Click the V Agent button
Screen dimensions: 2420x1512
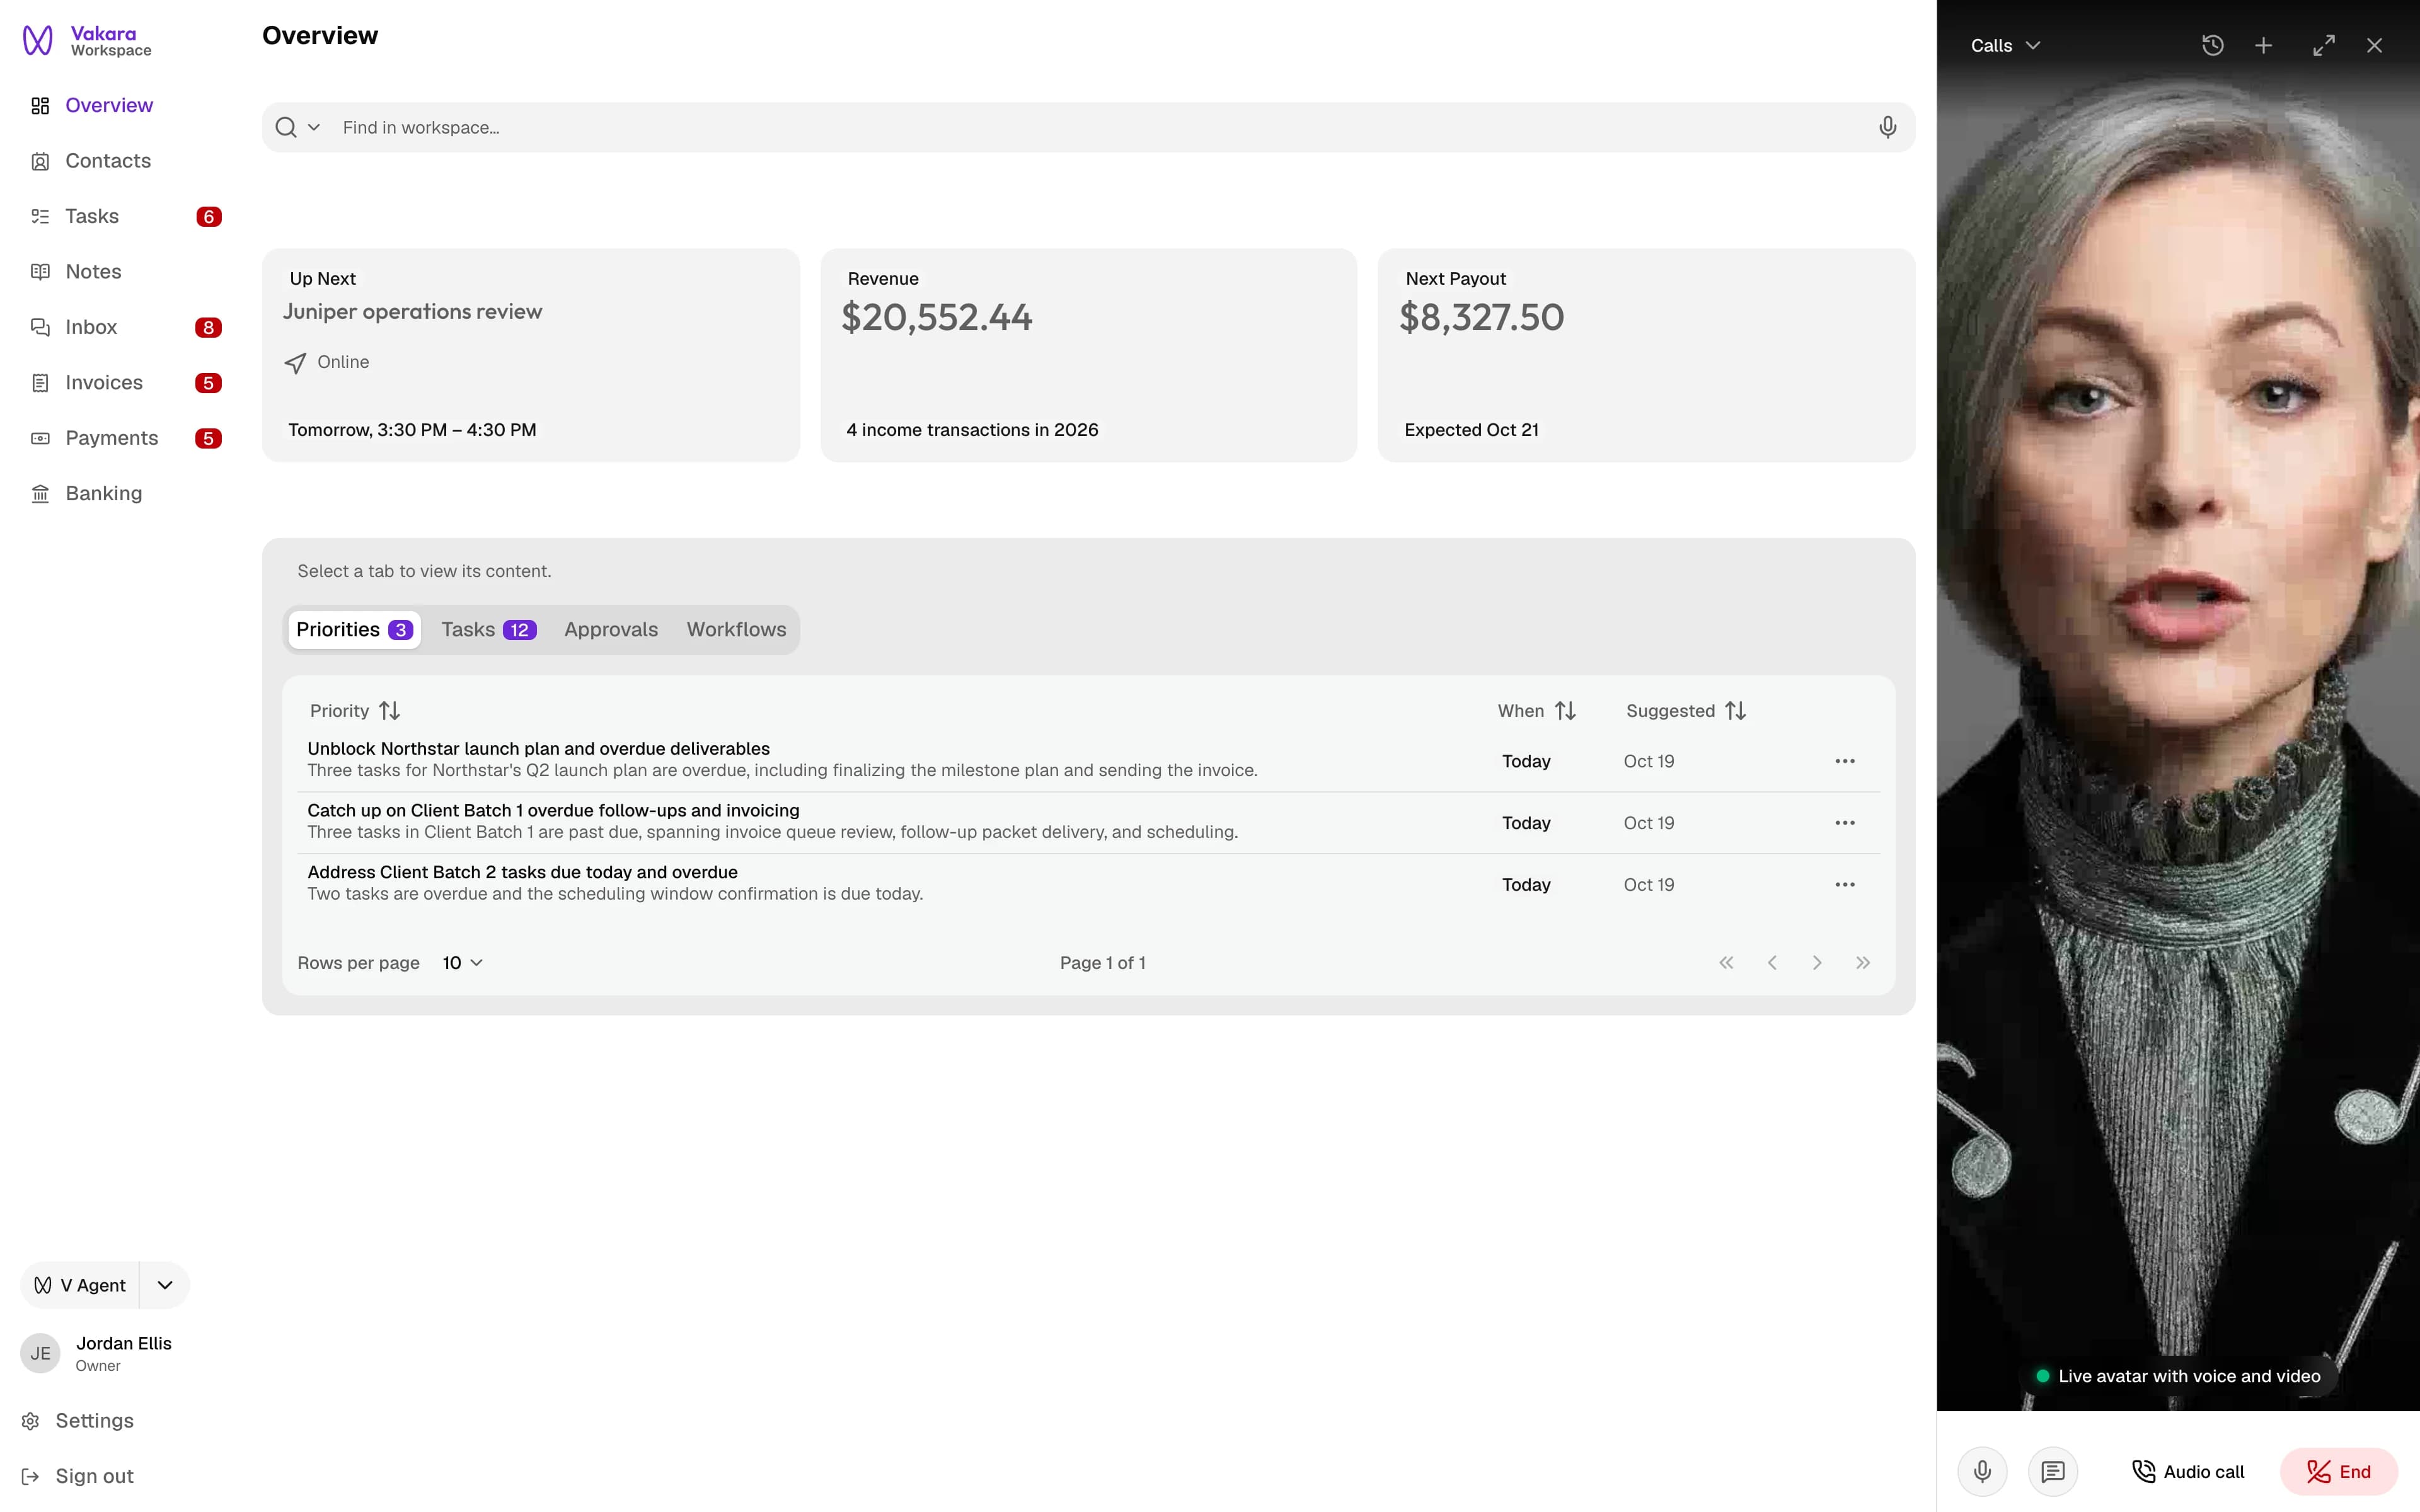tap(80, 1285)
